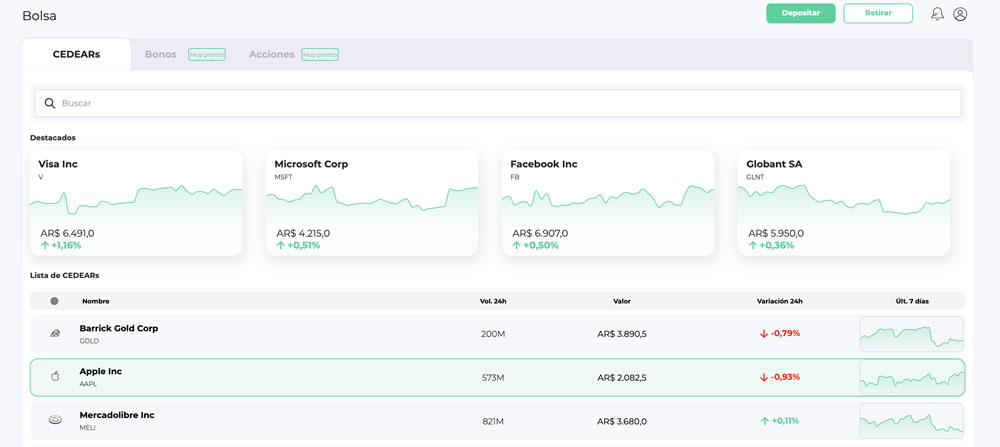Open the Microsoft Corp featured card

point(372,203)
